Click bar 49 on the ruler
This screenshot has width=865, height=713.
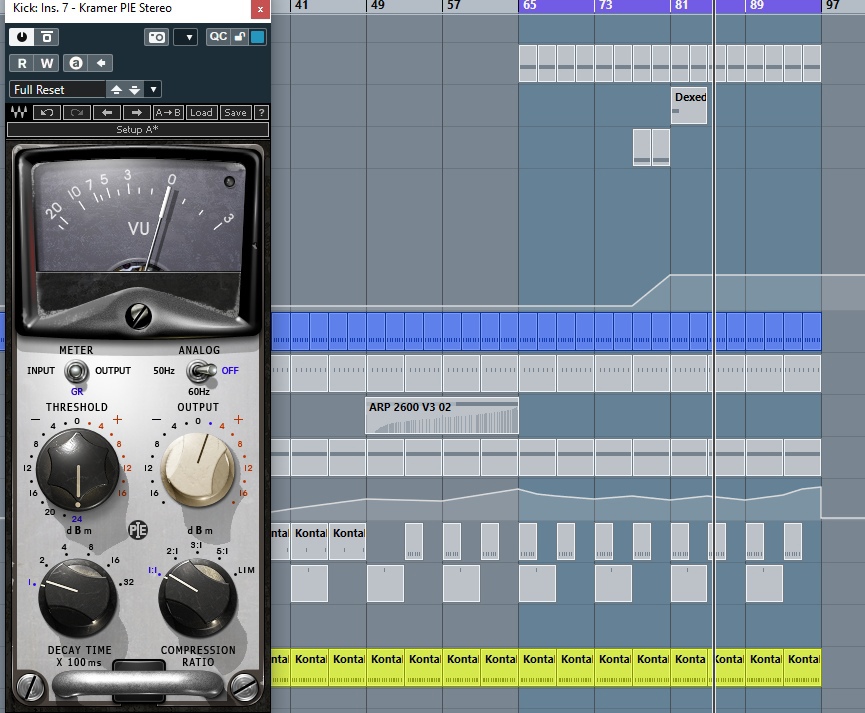point(378,6)
